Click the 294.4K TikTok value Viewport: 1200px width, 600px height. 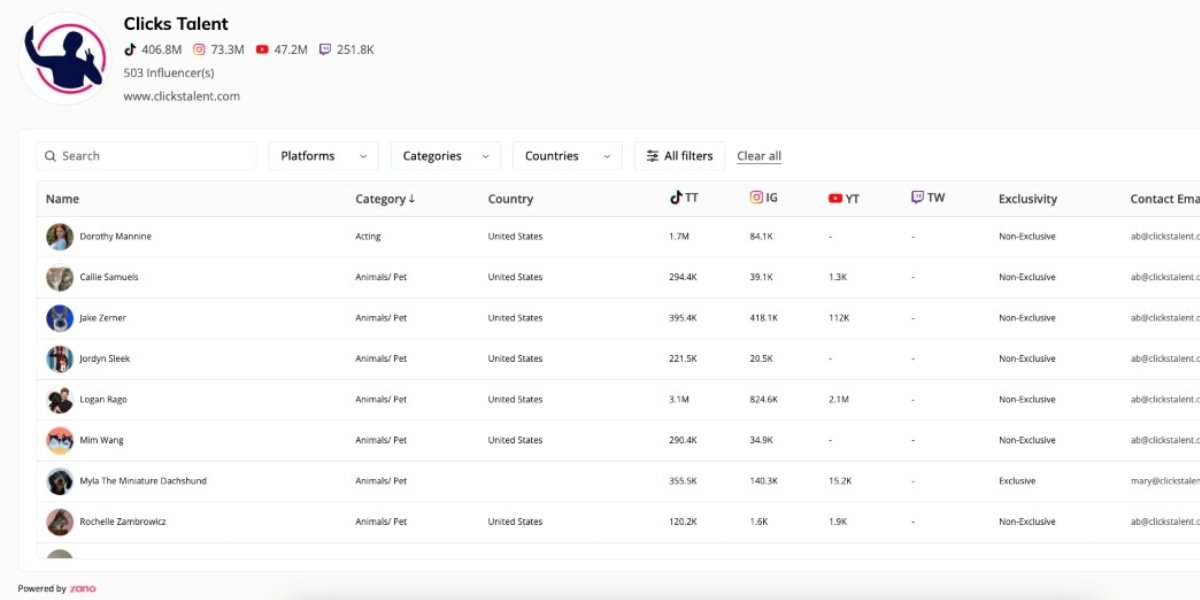point(683,278)
